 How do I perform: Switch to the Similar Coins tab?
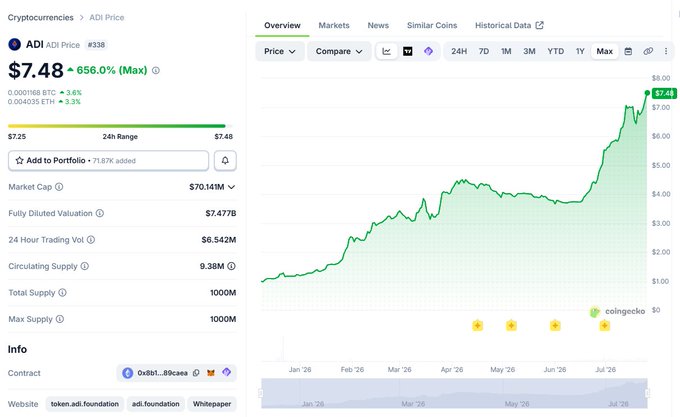(432, 25)
